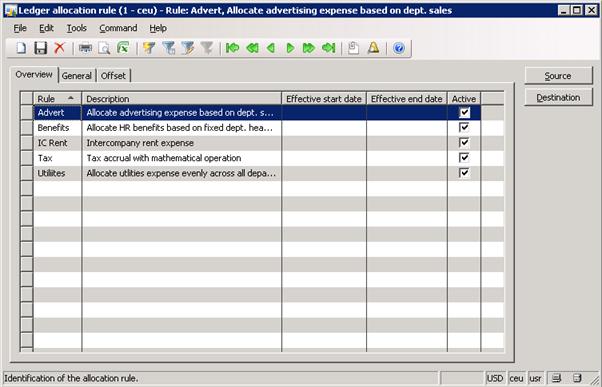Save the record with the floppy disk icon
This screenshot has width=602, height=387.
pos(40,48)
